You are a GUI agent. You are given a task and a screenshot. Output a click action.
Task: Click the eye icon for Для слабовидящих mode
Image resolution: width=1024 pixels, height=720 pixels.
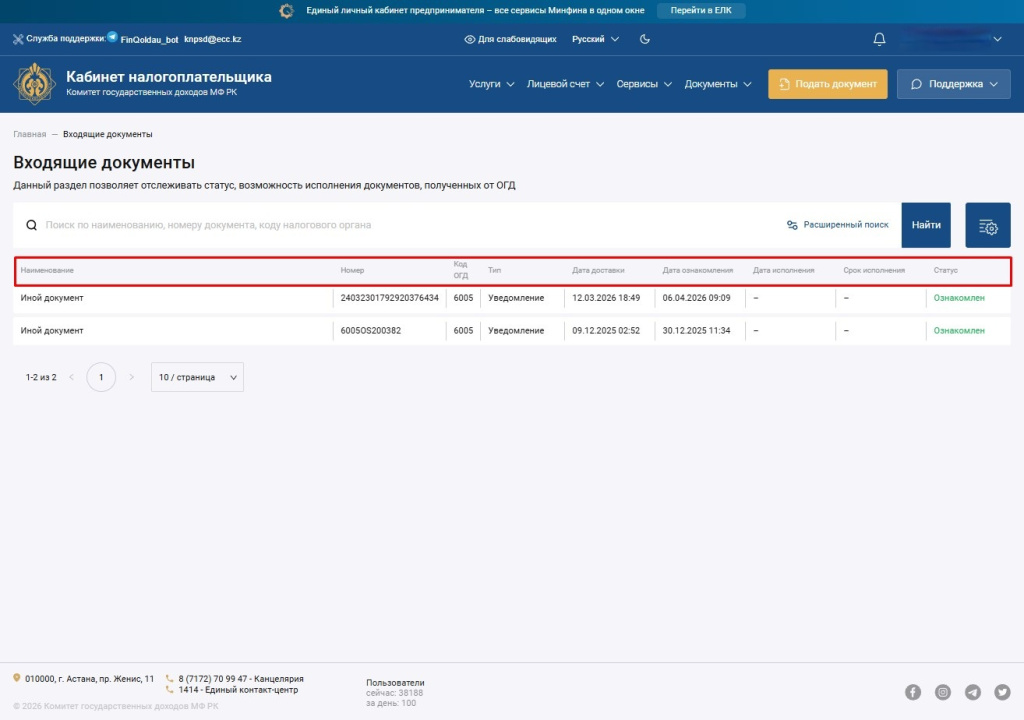click(468, 38)
